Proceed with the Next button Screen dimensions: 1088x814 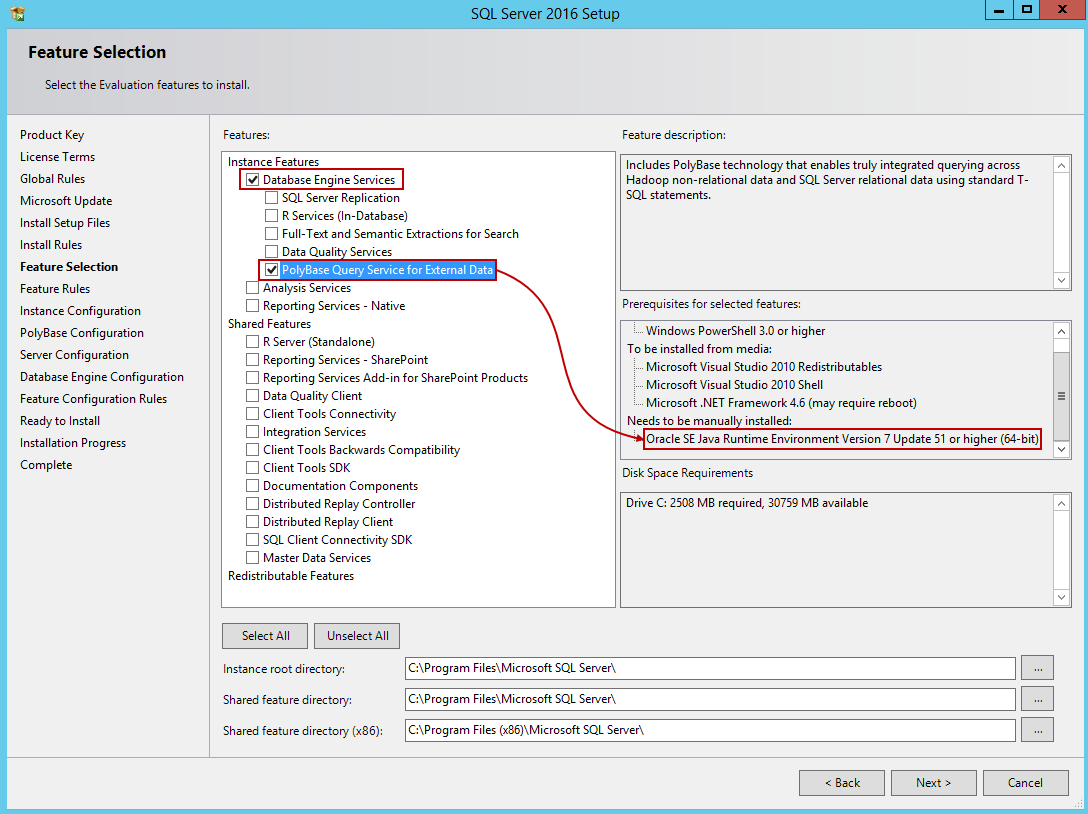933,783
